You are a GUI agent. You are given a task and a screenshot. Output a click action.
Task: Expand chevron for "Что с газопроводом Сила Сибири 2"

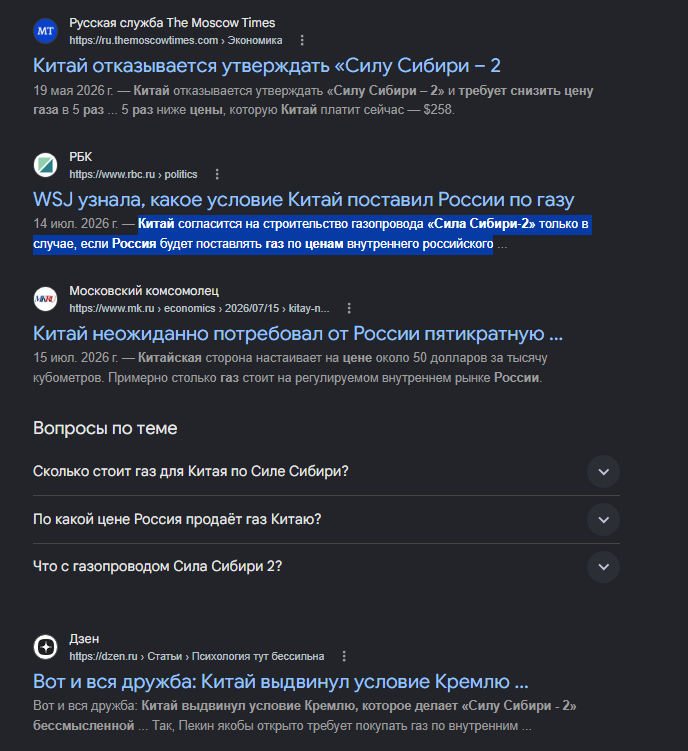(604, 567)
